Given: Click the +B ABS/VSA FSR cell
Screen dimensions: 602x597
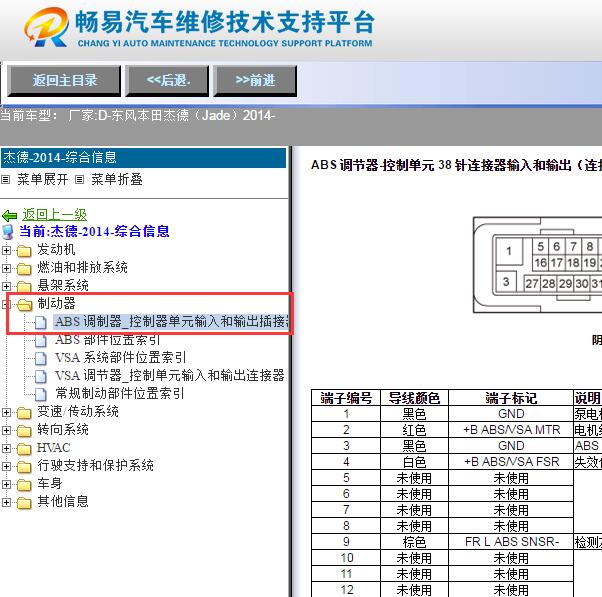Looking at the screenshot, I should [511, 462].
